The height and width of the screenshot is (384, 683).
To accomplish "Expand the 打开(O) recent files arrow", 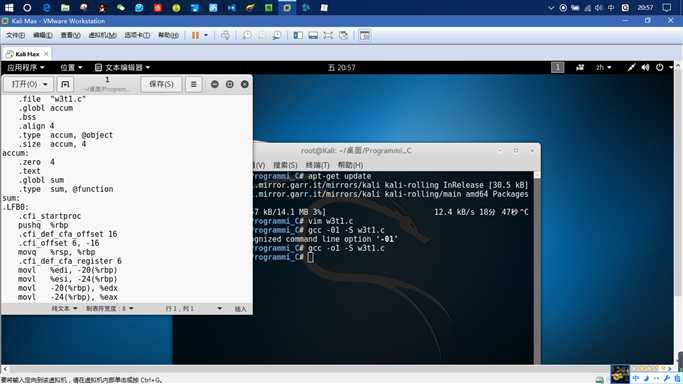I will pos(45,84).
